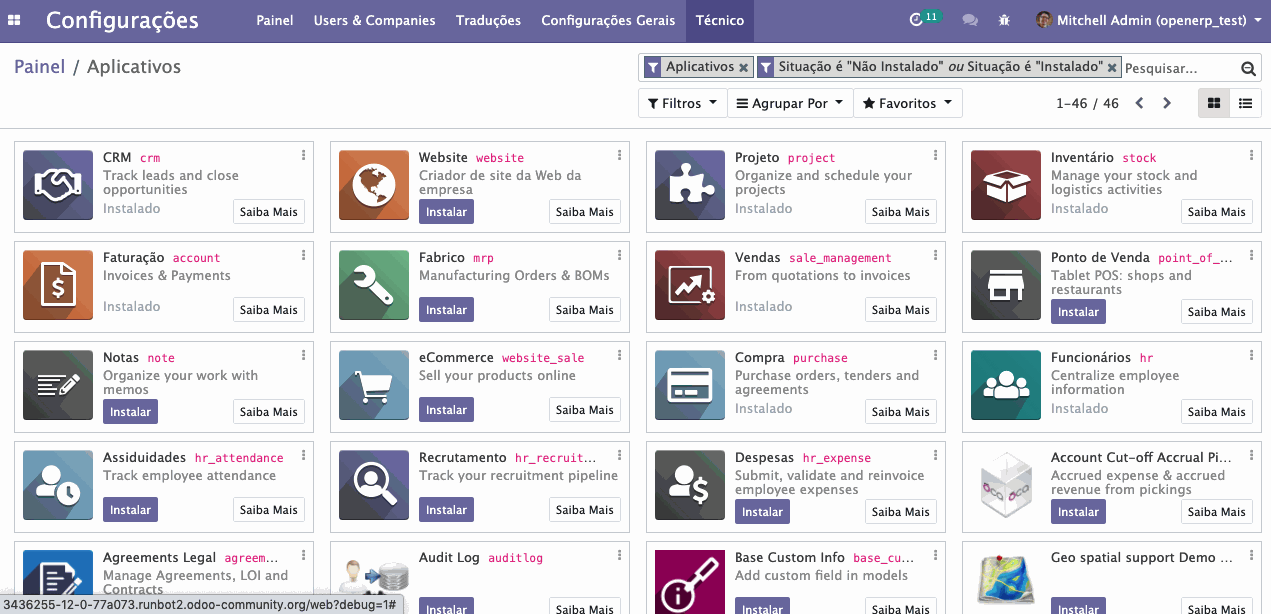Click the Ponto de Venda shop icon
Viewport: 1271px width, 614px height.
click(1006, 285)
